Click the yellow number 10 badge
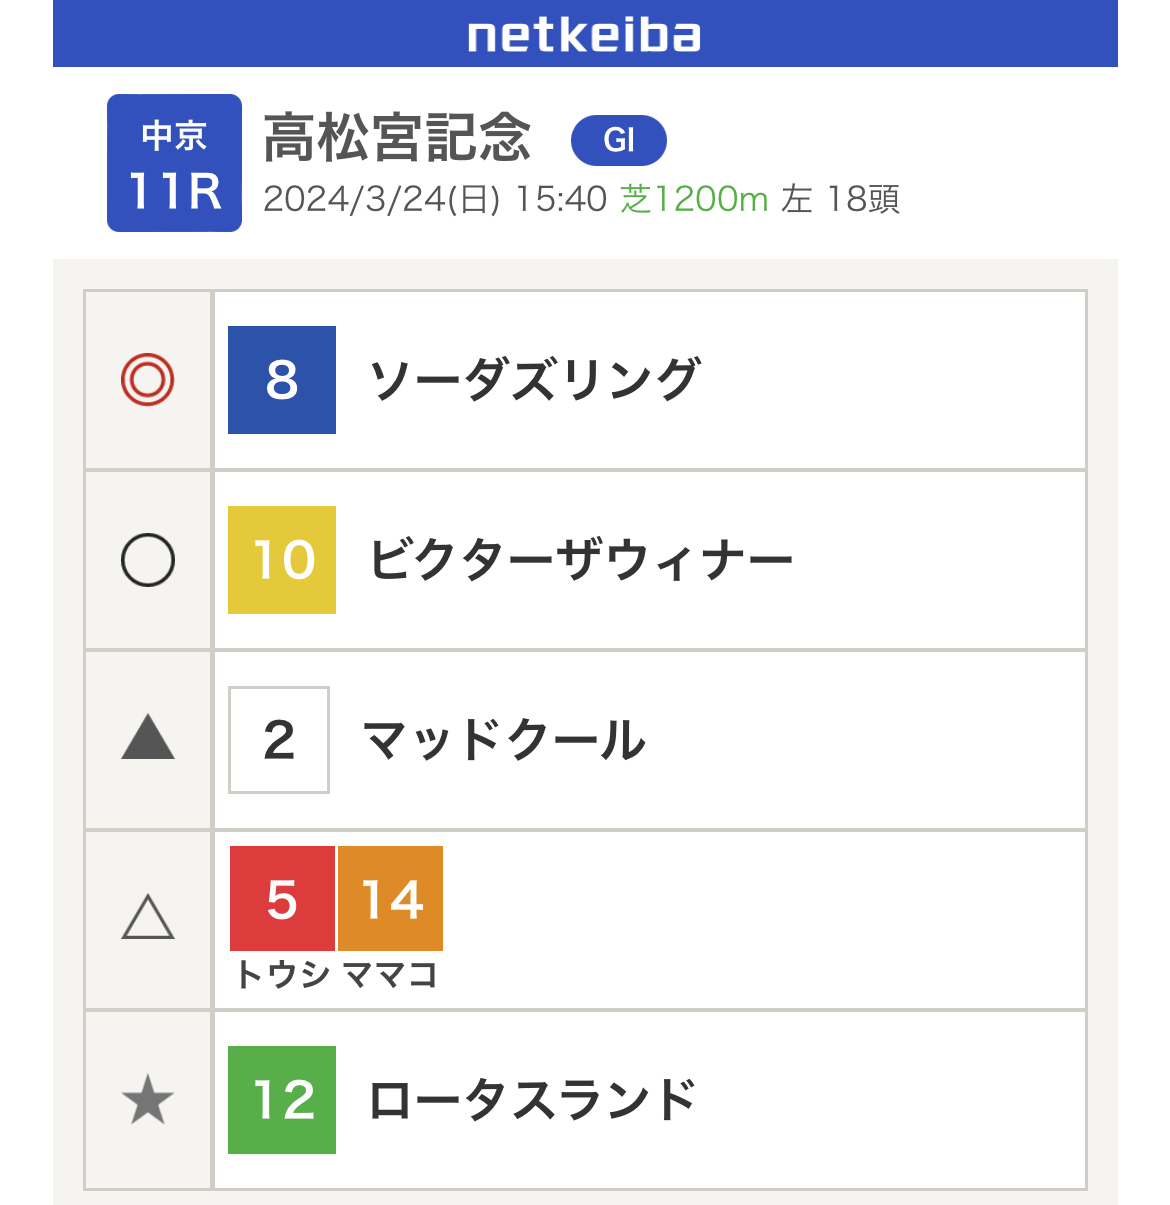 click(282, 560)
